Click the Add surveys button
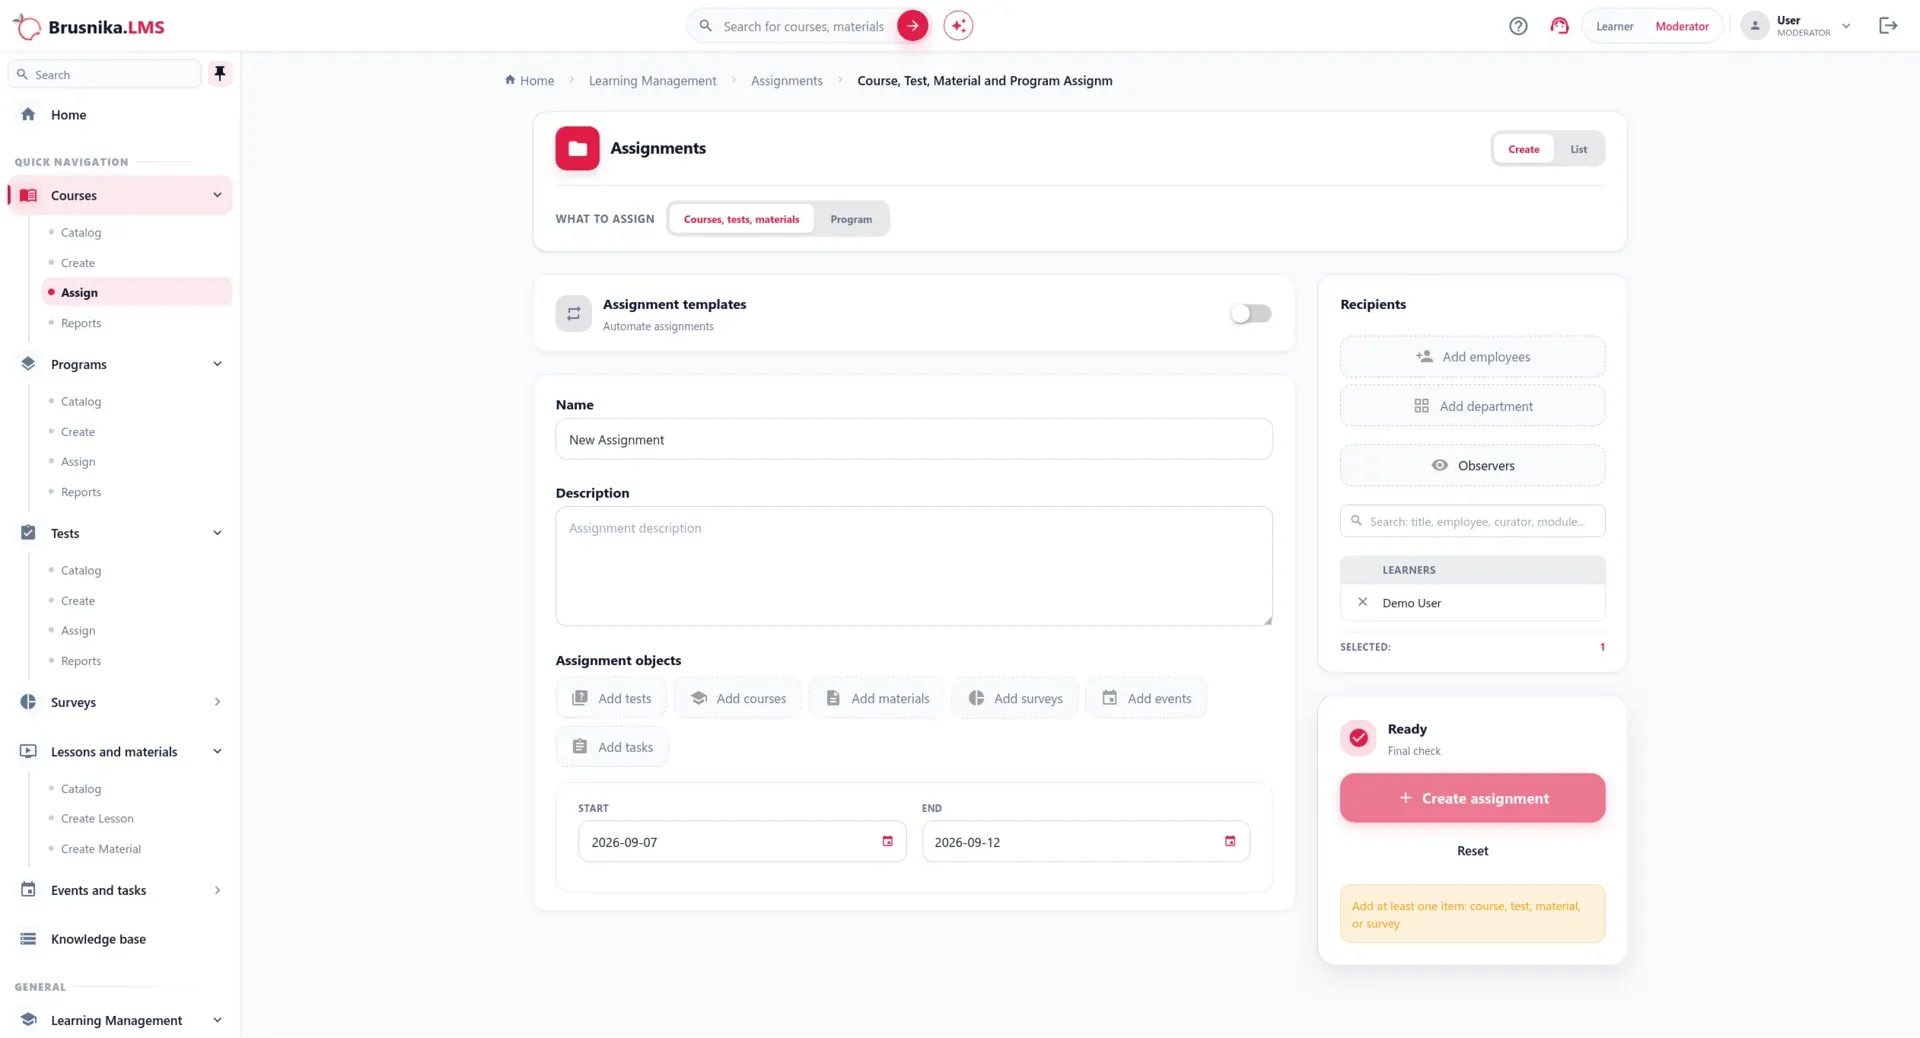The height and width of the screenshot is (1038, 1920). tap(1015, 698)
